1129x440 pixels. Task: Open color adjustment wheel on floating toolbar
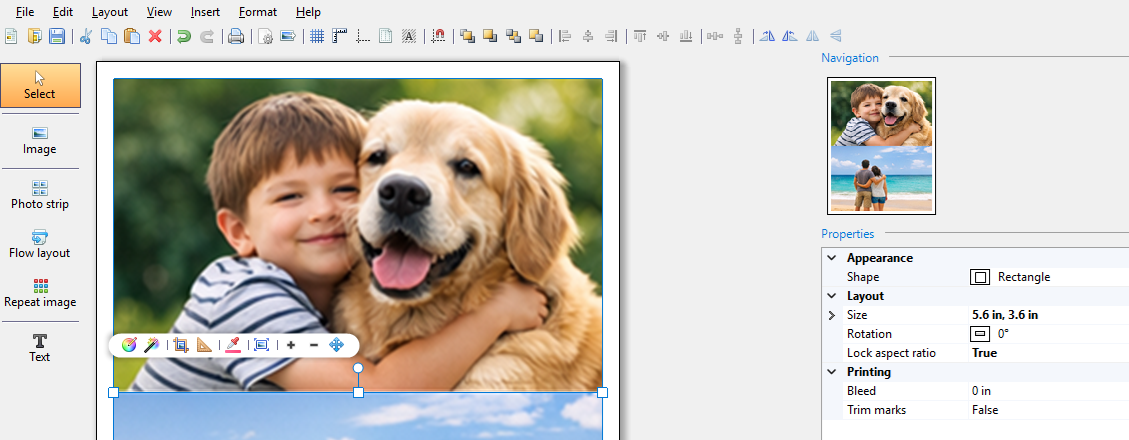click(x=129, y=345)
